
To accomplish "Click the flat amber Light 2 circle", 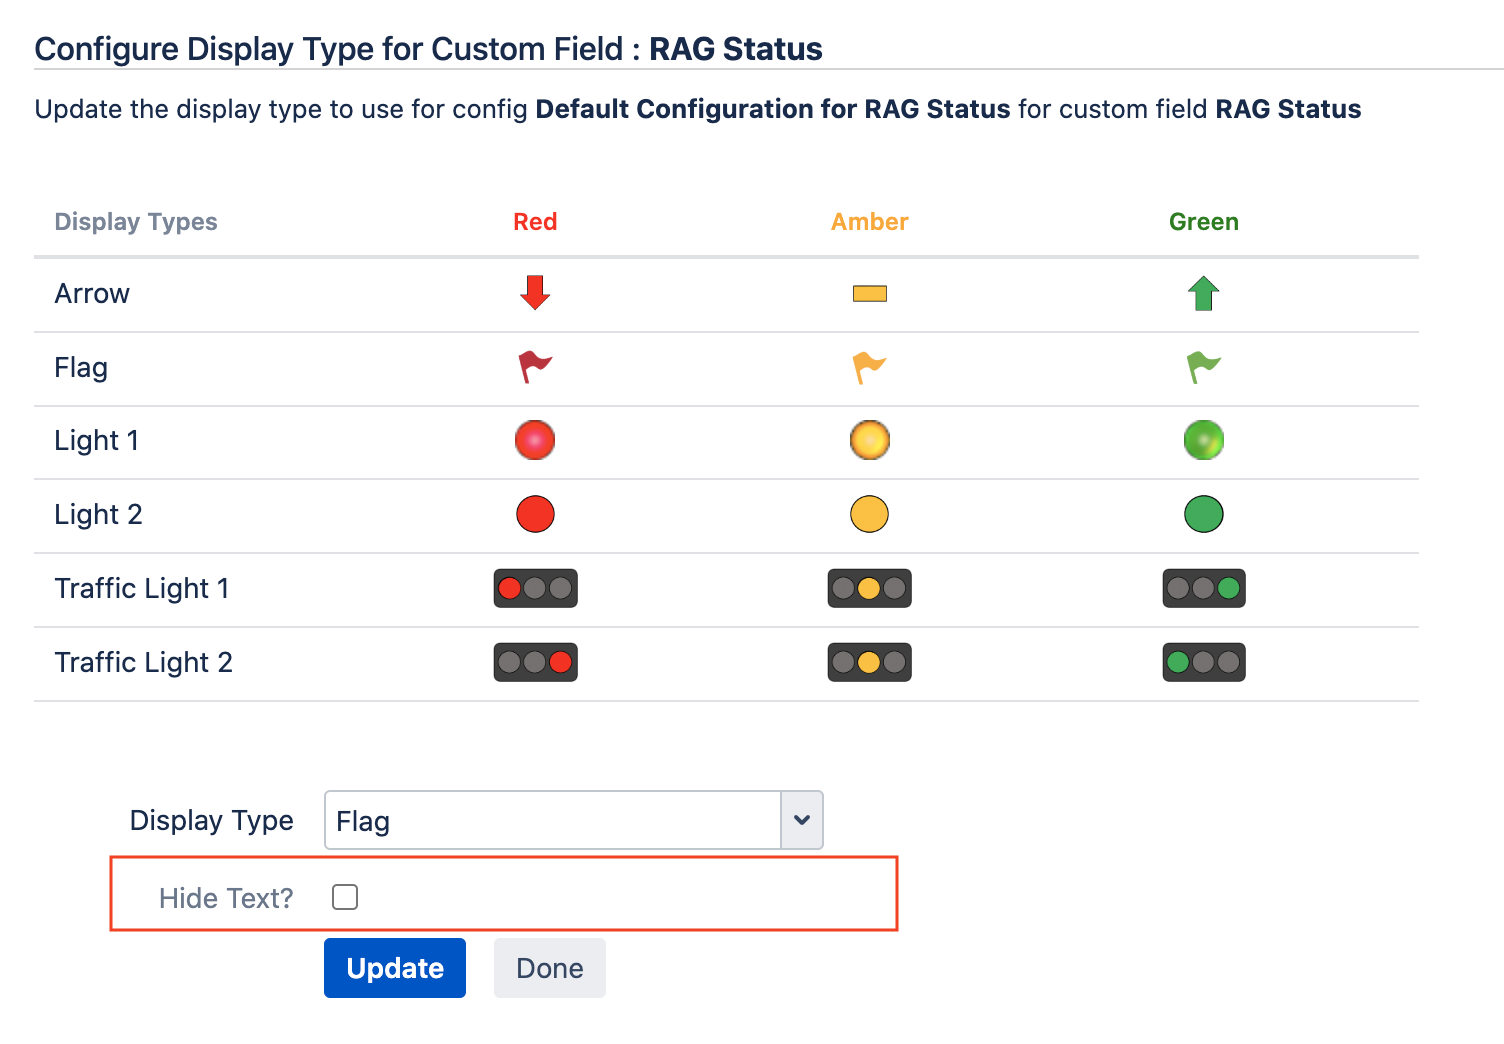I will click(x=869, y=514).
